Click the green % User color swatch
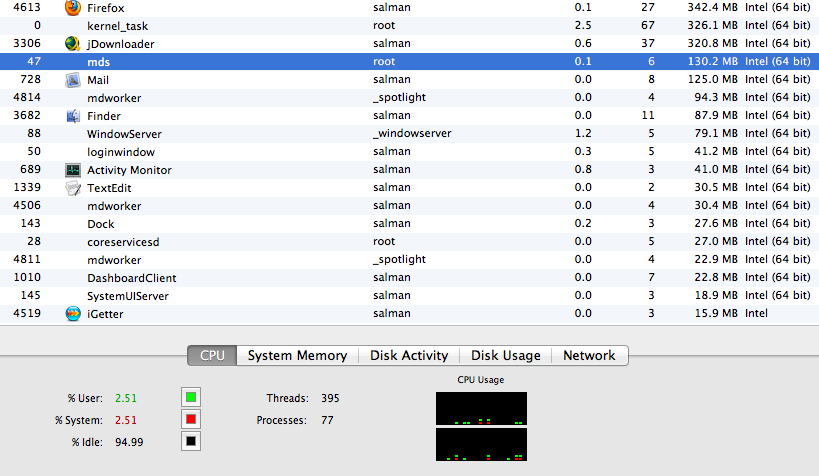 [191, 397]
